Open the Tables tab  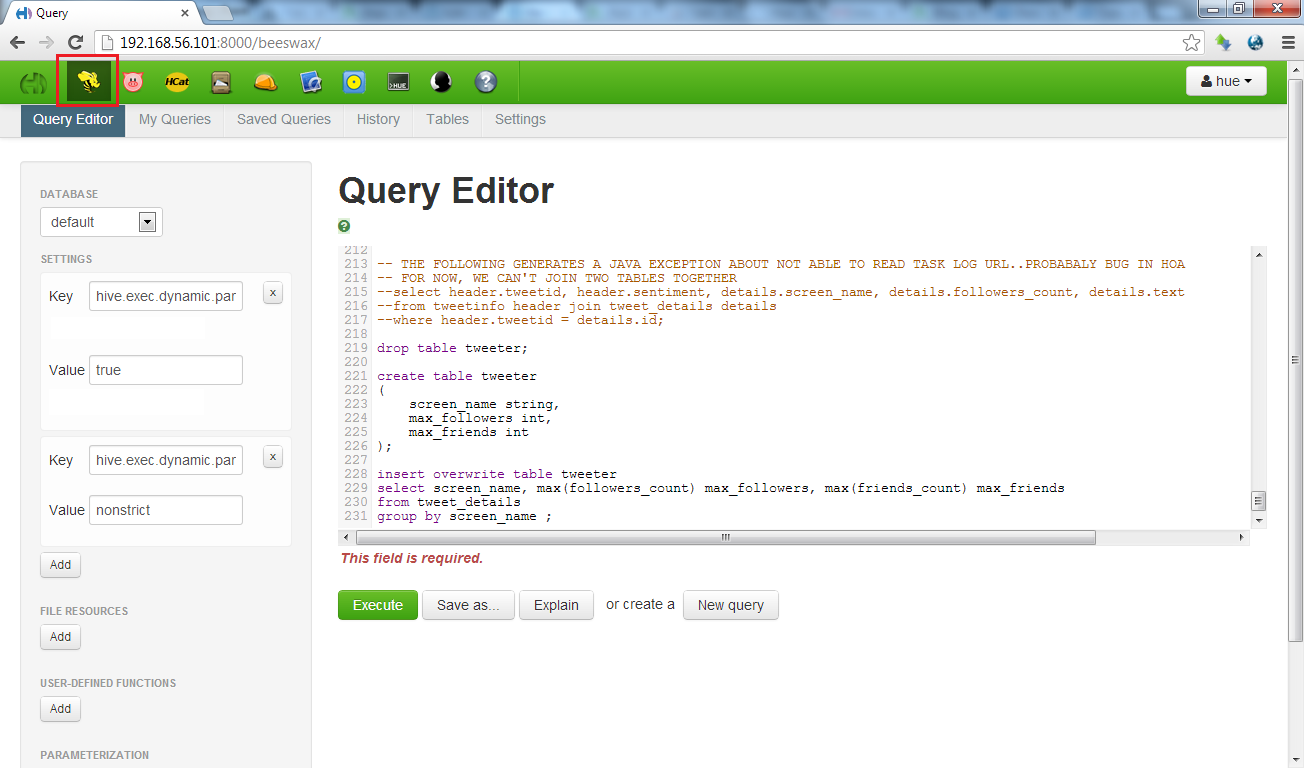pyautogui.click(x=447, y=119)
